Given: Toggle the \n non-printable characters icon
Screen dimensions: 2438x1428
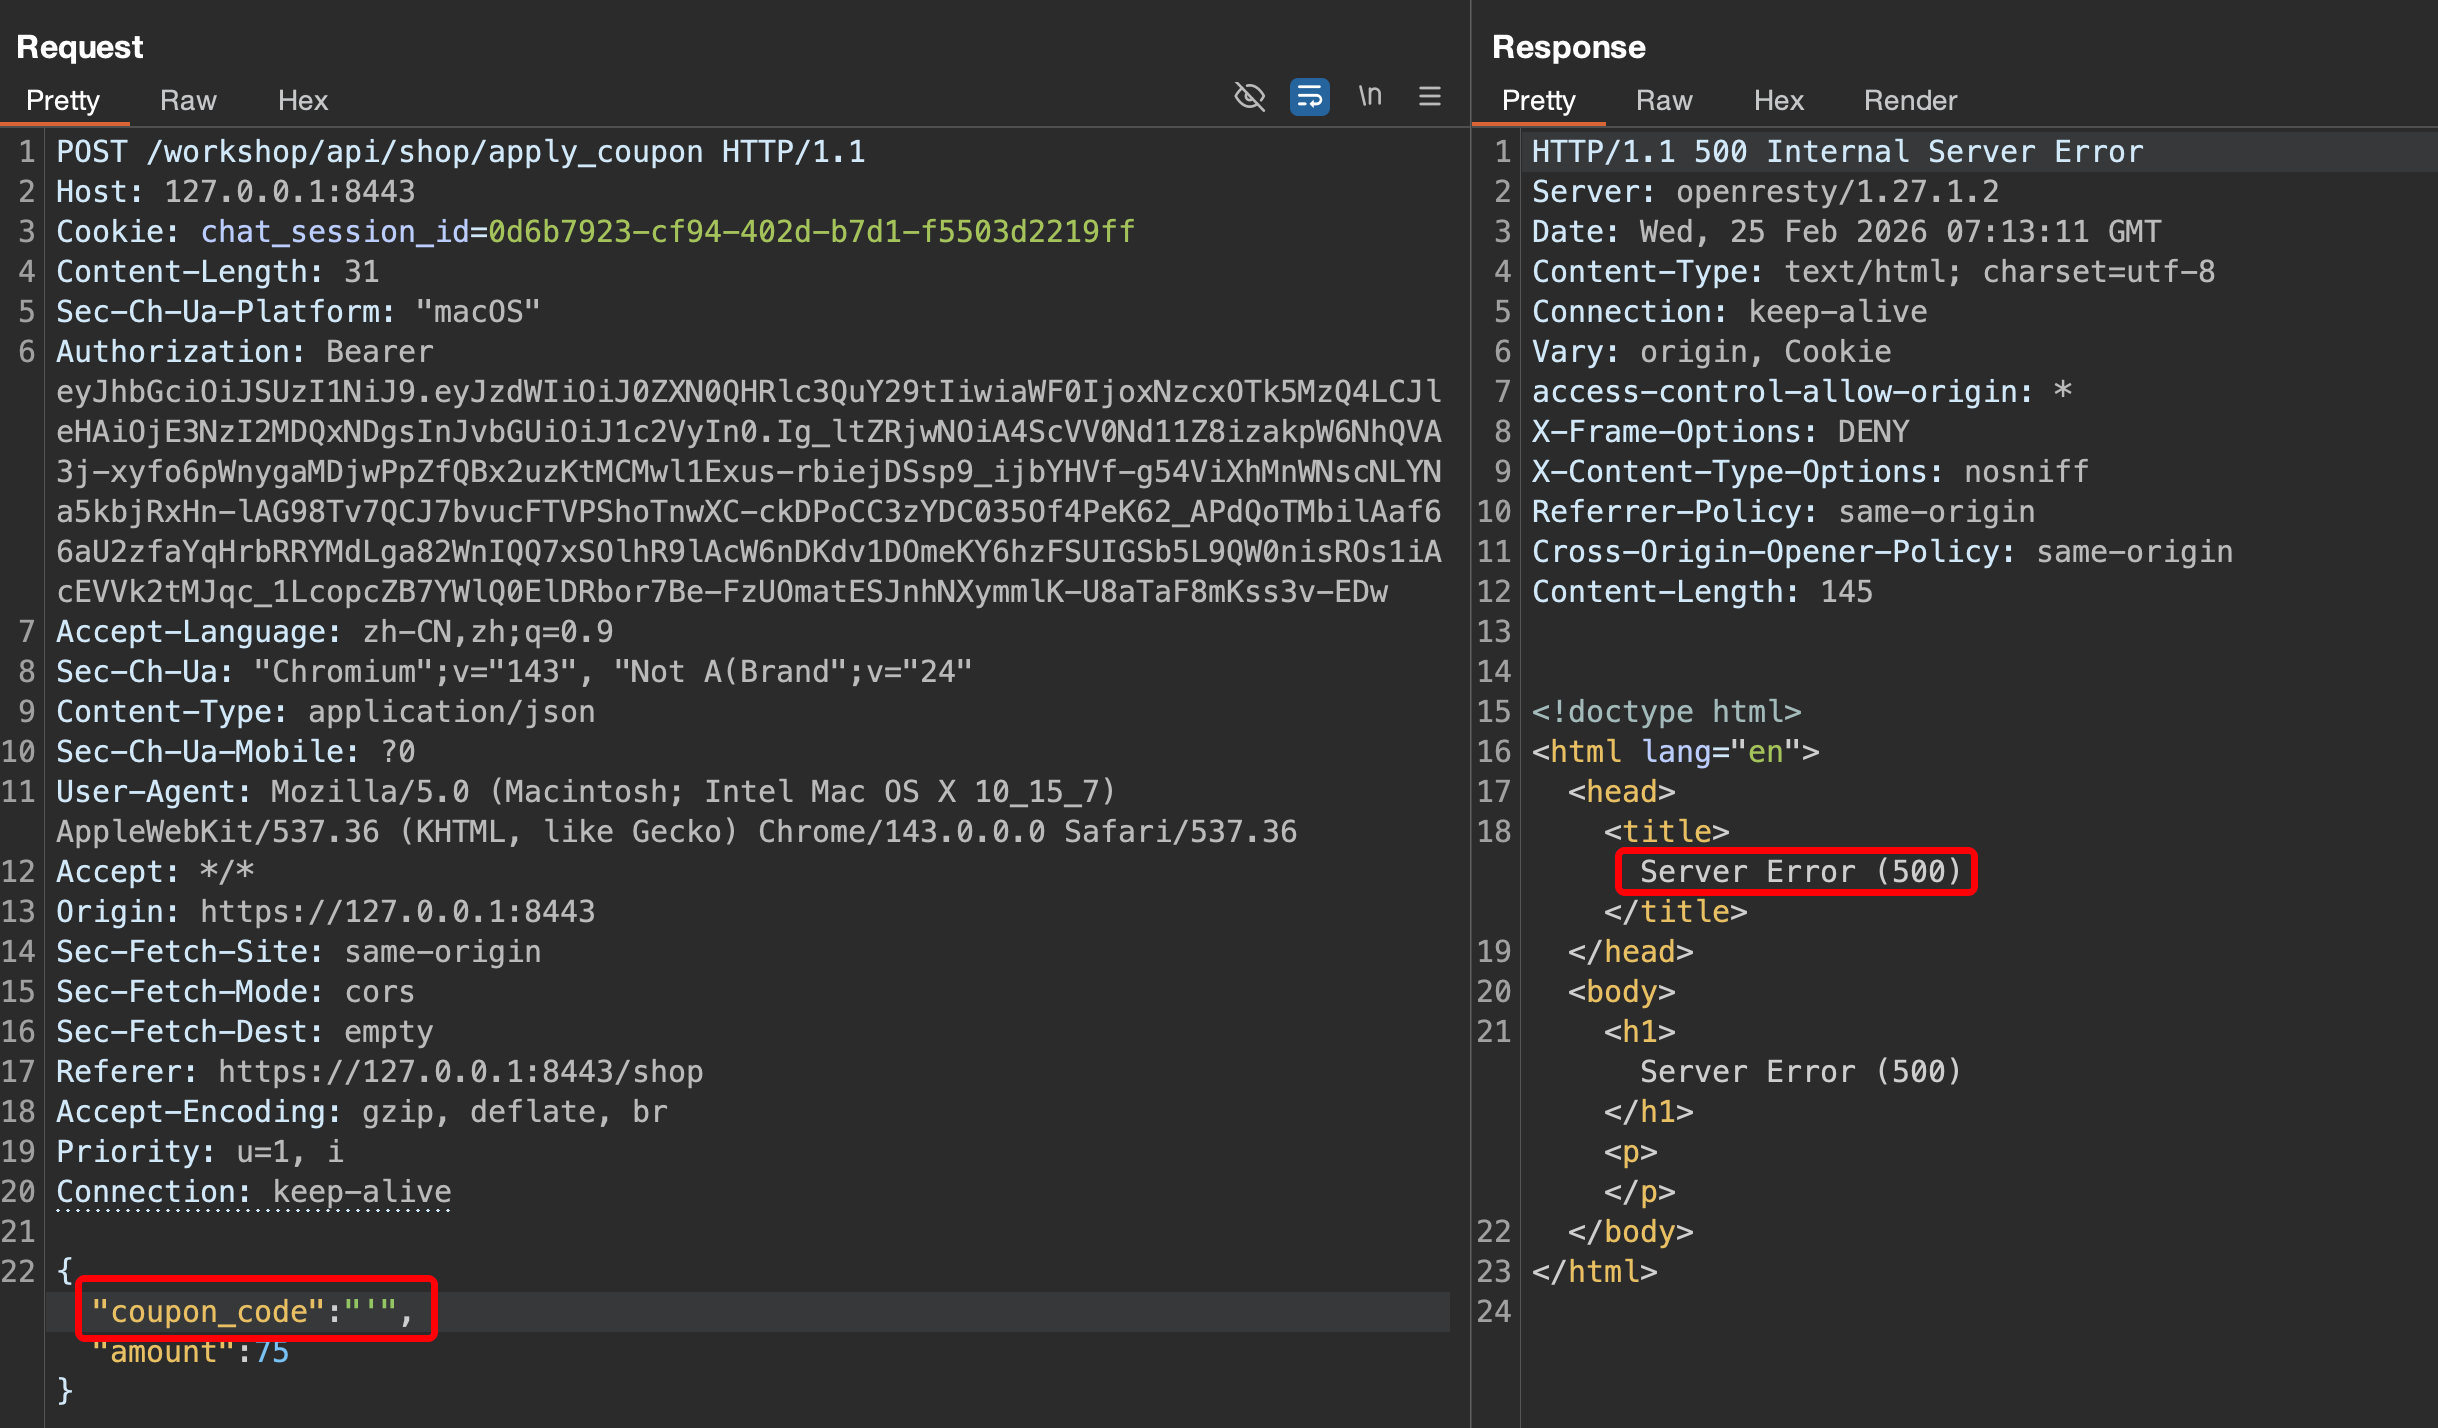Looking at the screenshot, I should (1370, 97).
